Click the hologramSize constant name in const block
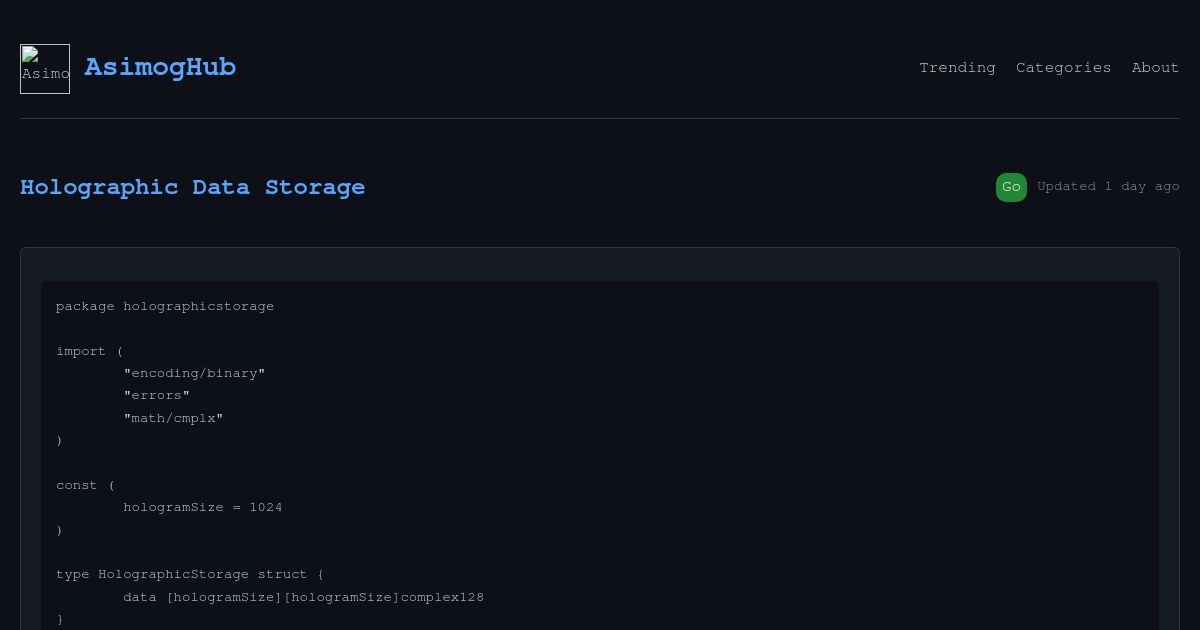 pyautogui.click(x=173, y=508)
